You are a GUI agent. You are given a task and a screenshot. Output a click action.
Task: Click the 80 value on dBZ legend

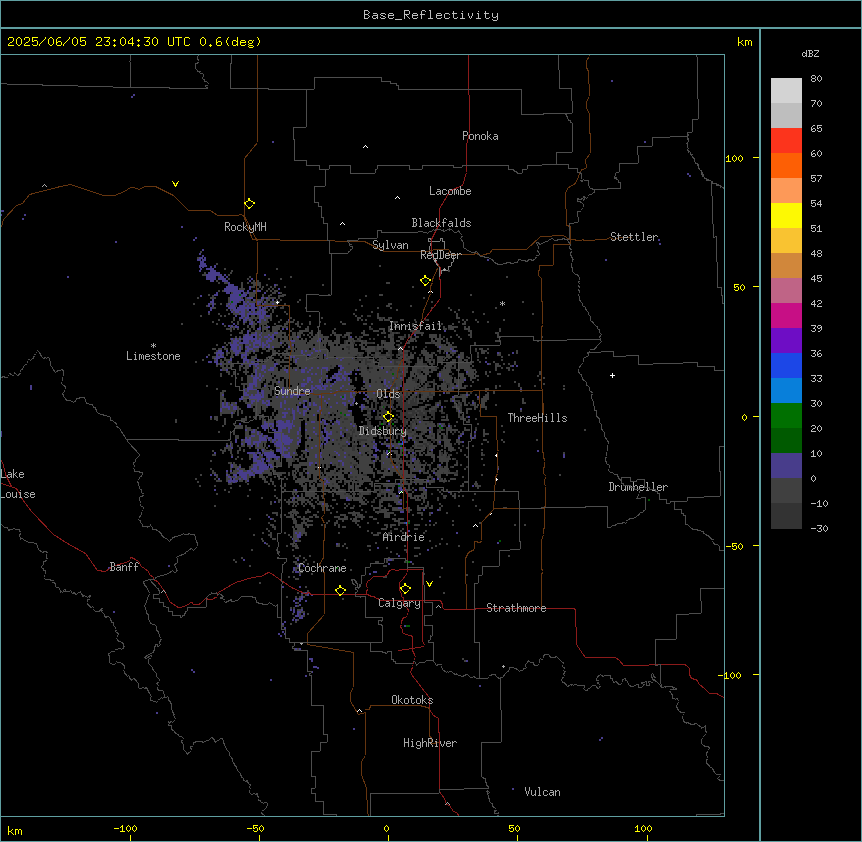click(816, 78)
